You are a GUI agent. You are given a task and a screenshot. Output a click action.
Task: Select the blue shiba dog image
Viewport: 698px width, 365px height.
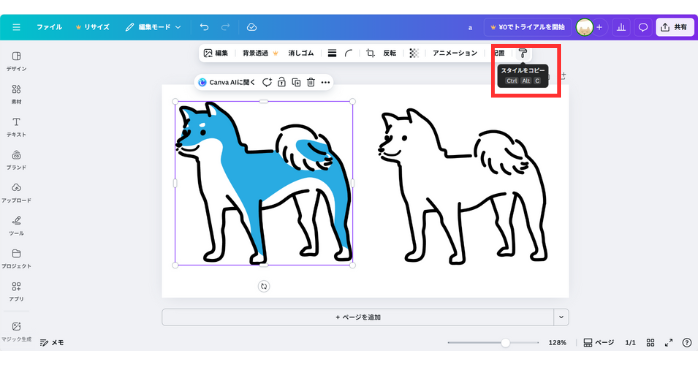tap(264, 183)
